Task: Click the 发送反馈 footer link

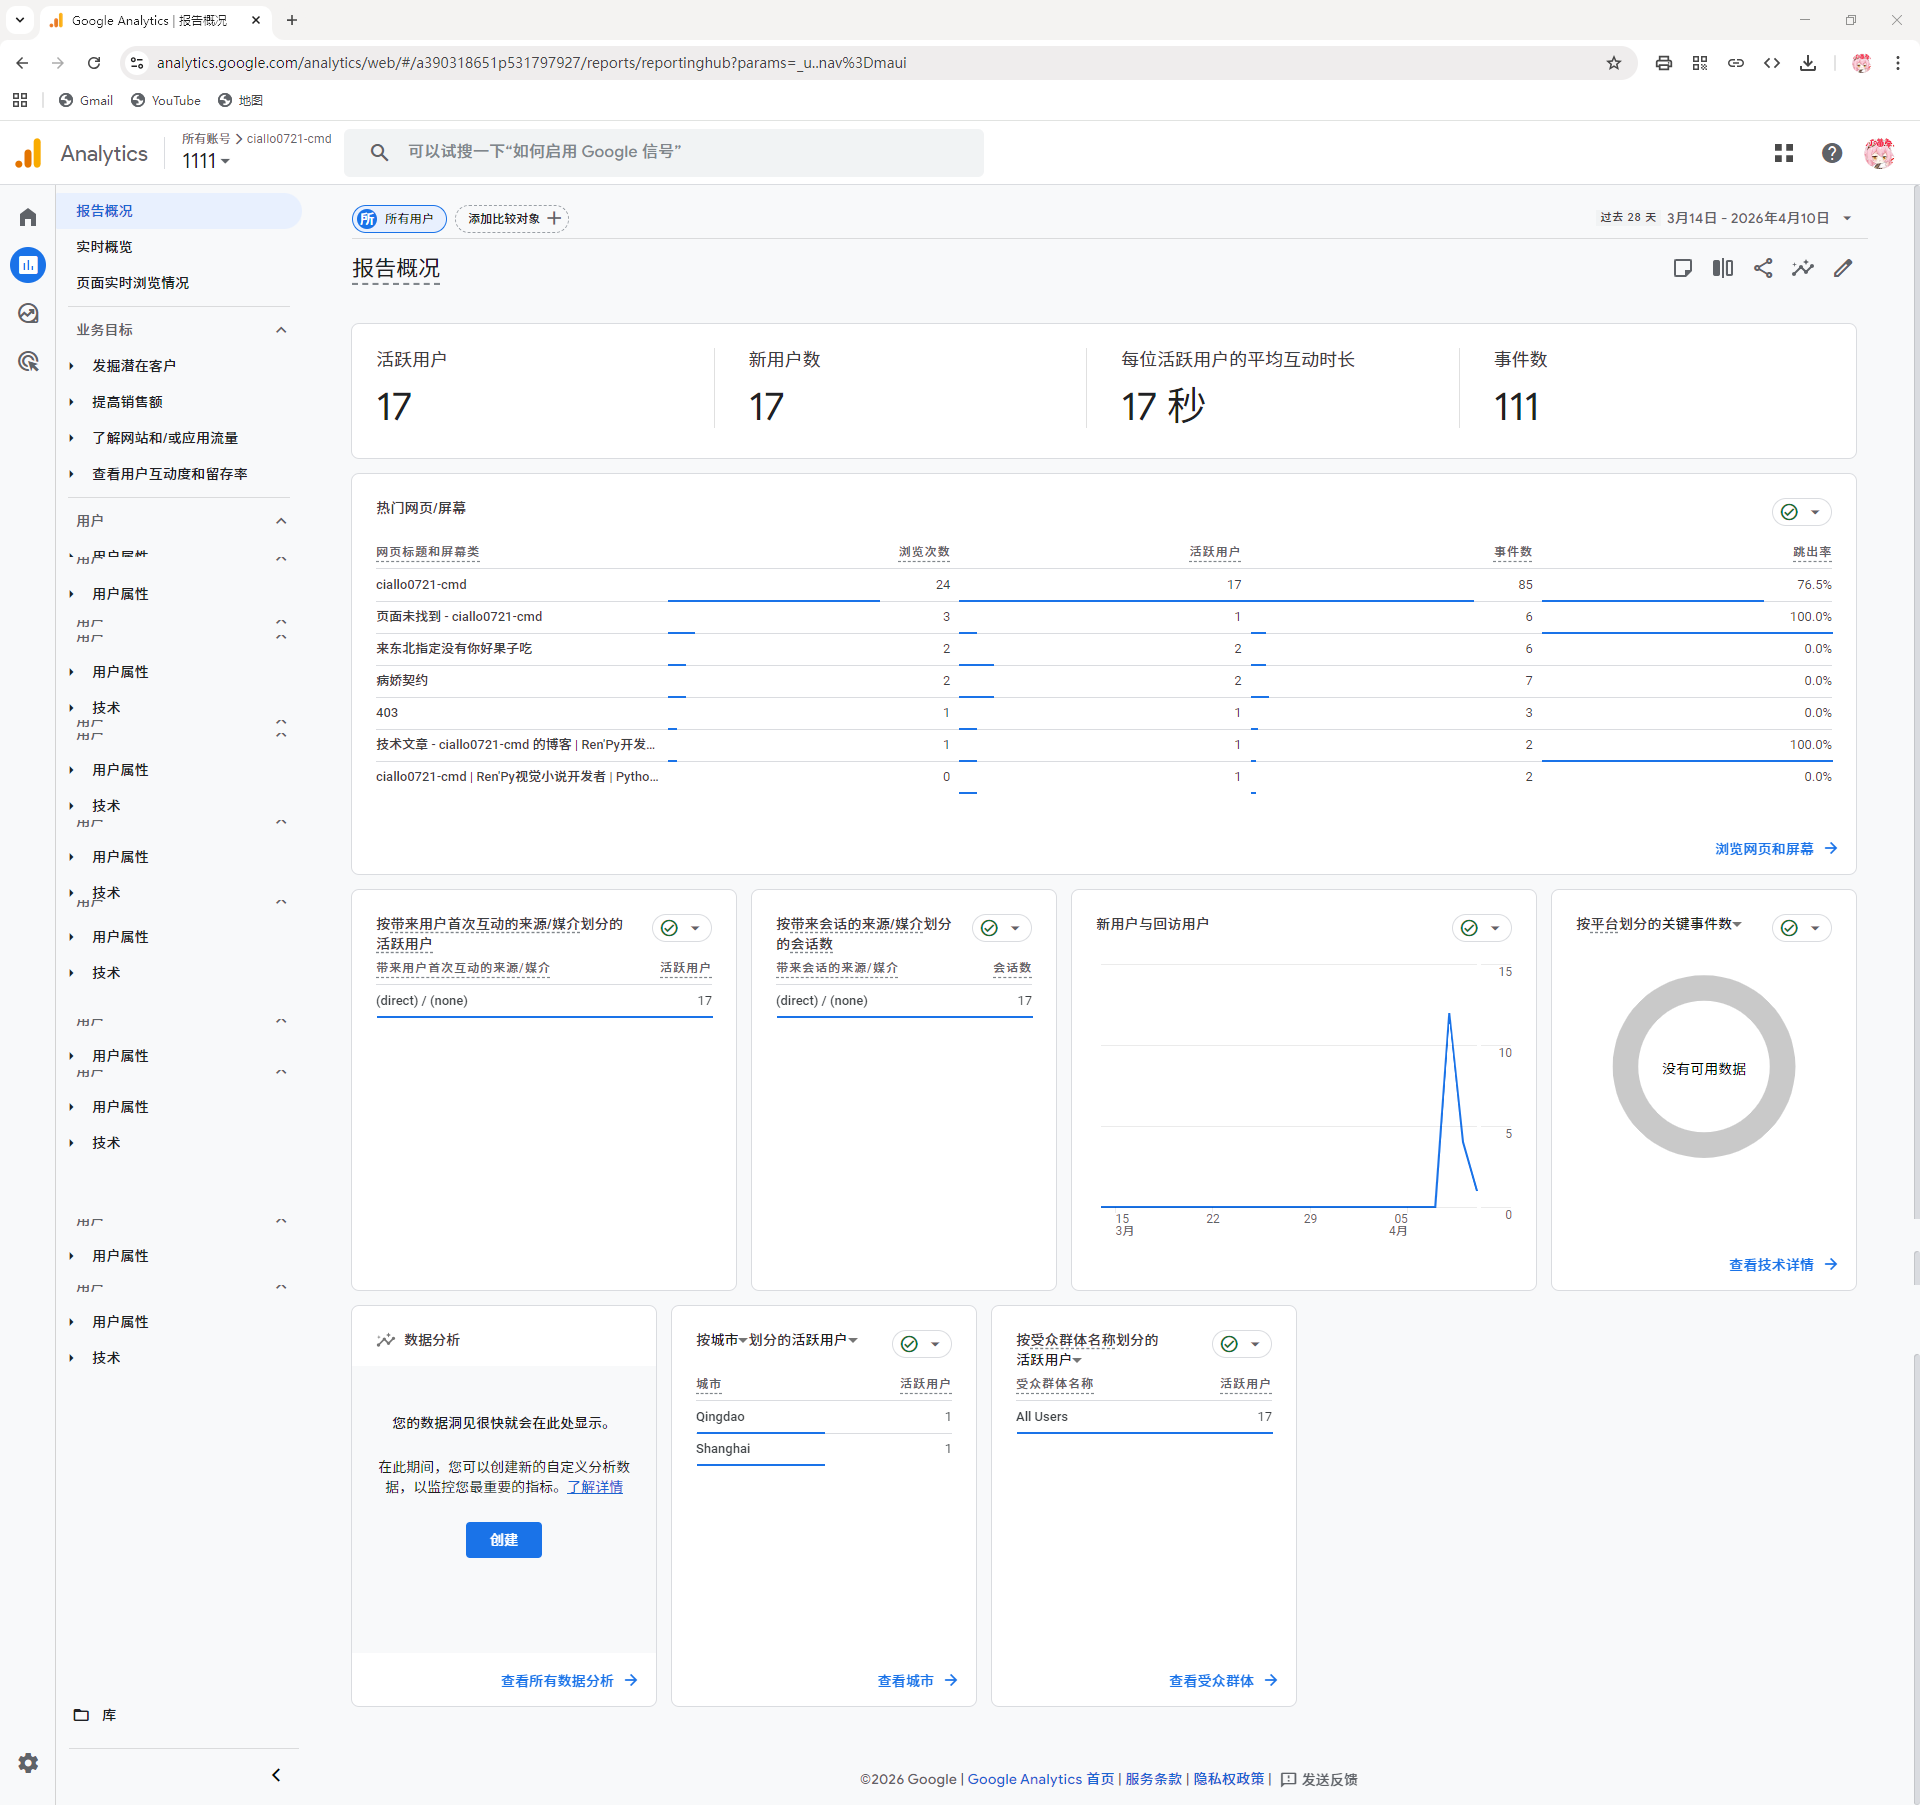Action: [1319, 1779]
